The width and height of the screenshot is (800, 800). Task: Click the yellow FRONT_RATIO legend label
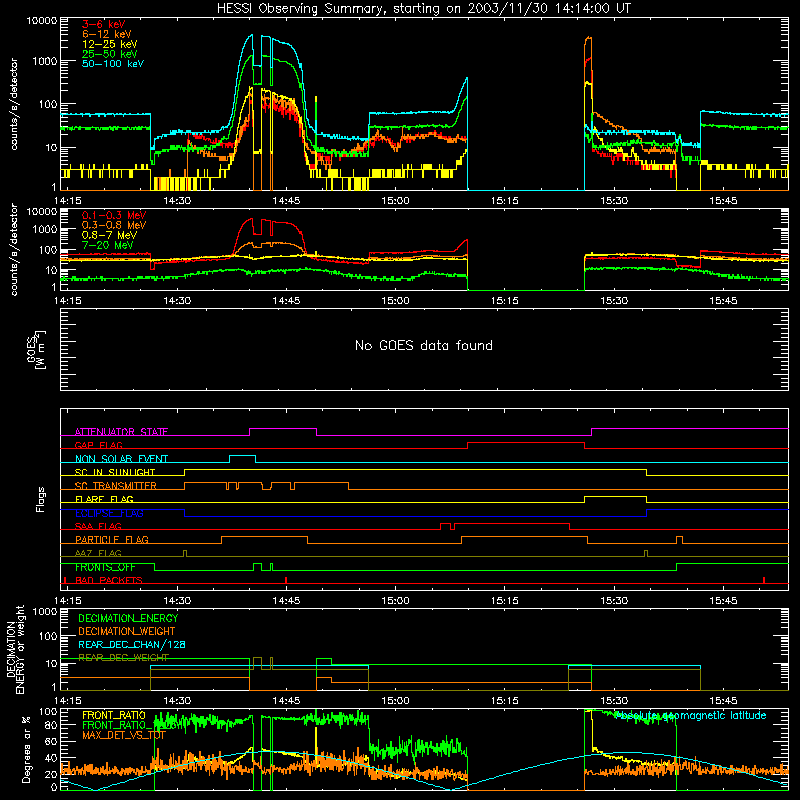[x=114, y=715]
